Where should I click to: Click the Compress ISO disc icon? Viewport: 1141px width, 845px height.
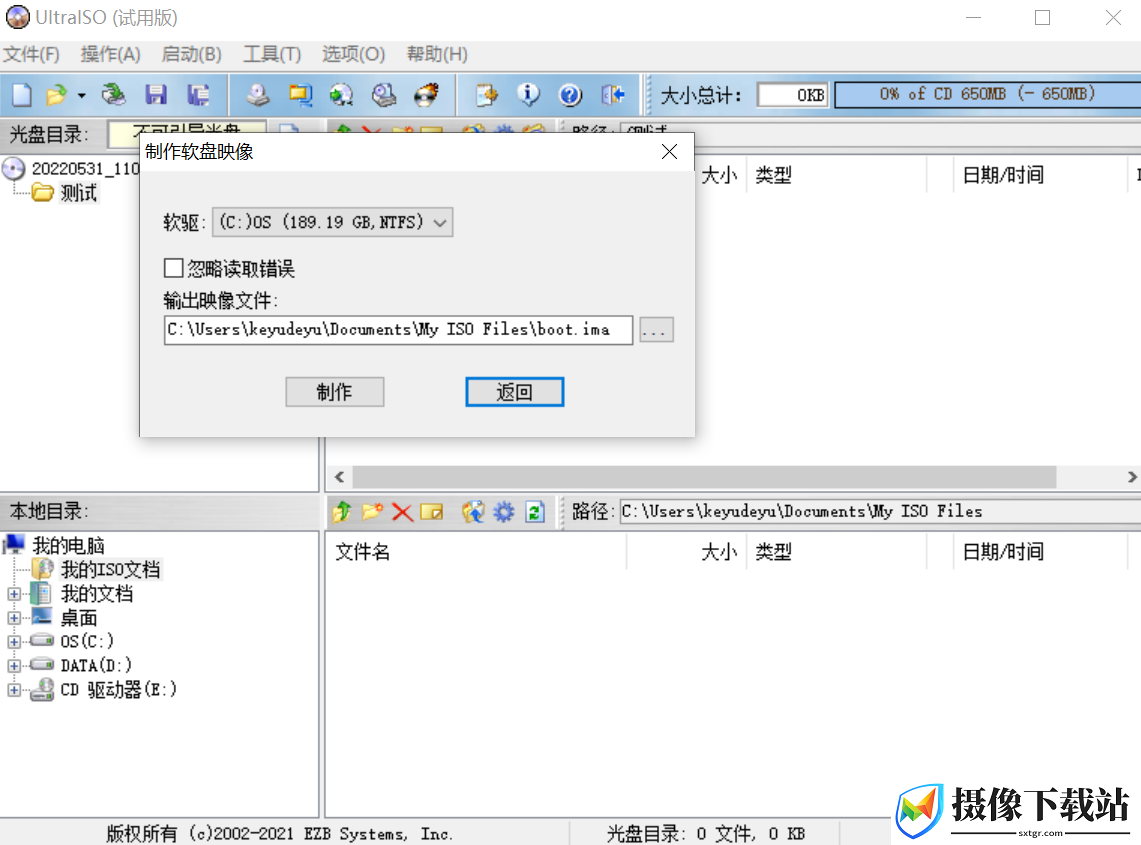[x=341, y=95]
